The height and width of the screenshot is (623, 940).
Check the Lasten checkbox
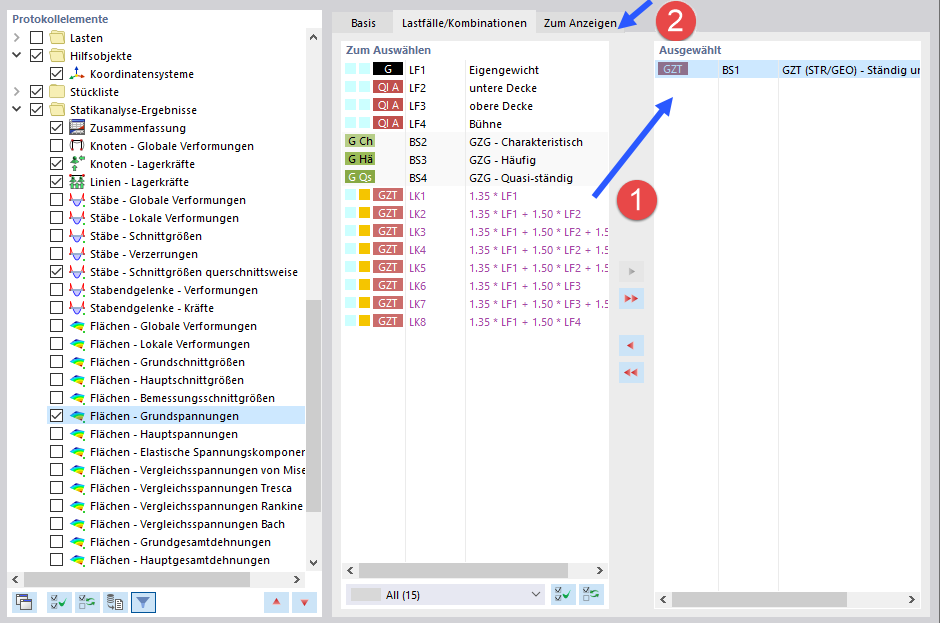(37, 38)
